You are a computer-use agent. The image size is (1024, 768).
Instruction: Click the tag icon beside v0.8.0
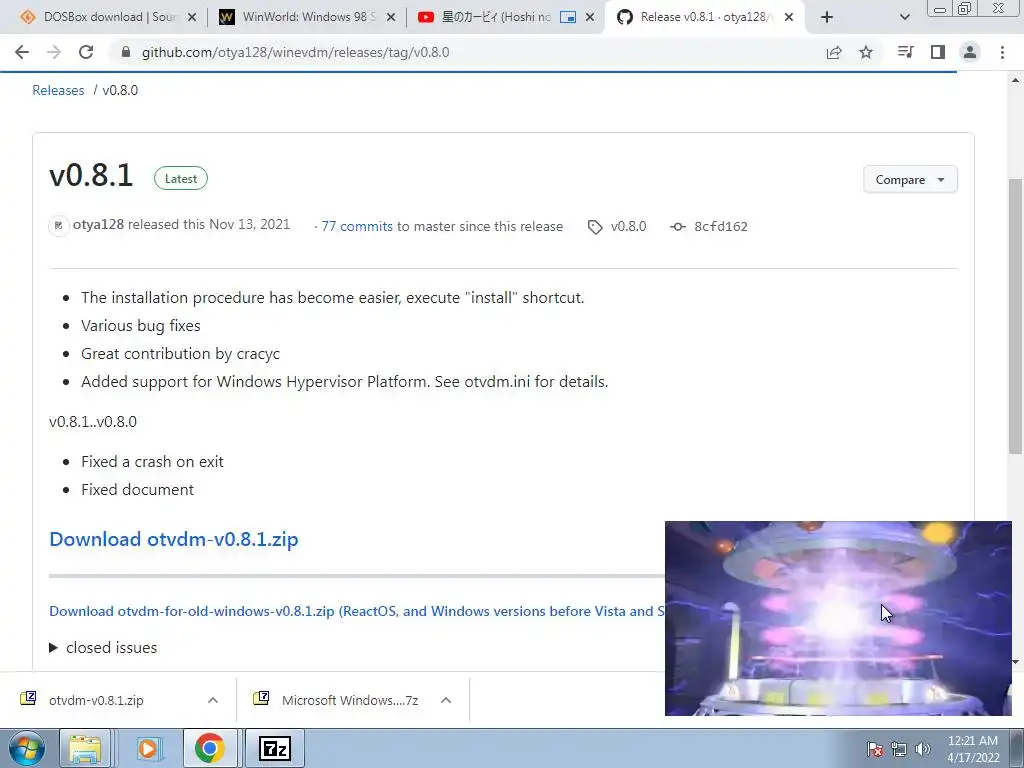point(595,227)
